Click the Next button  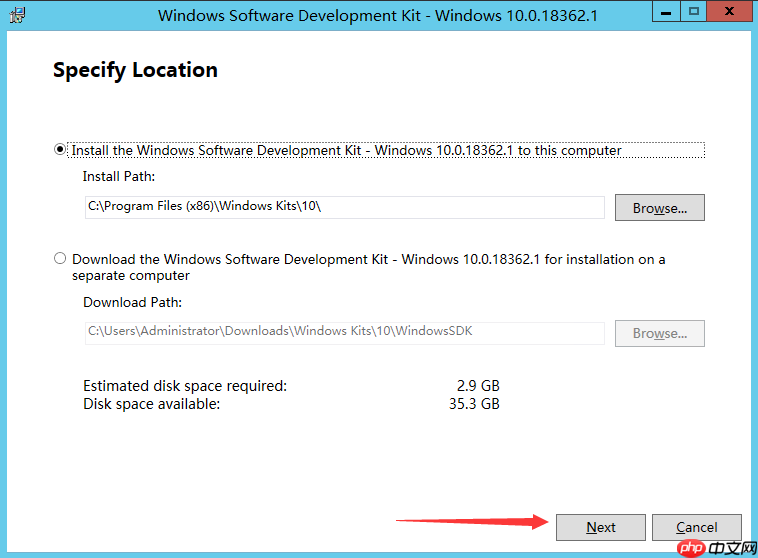(600, 527)
